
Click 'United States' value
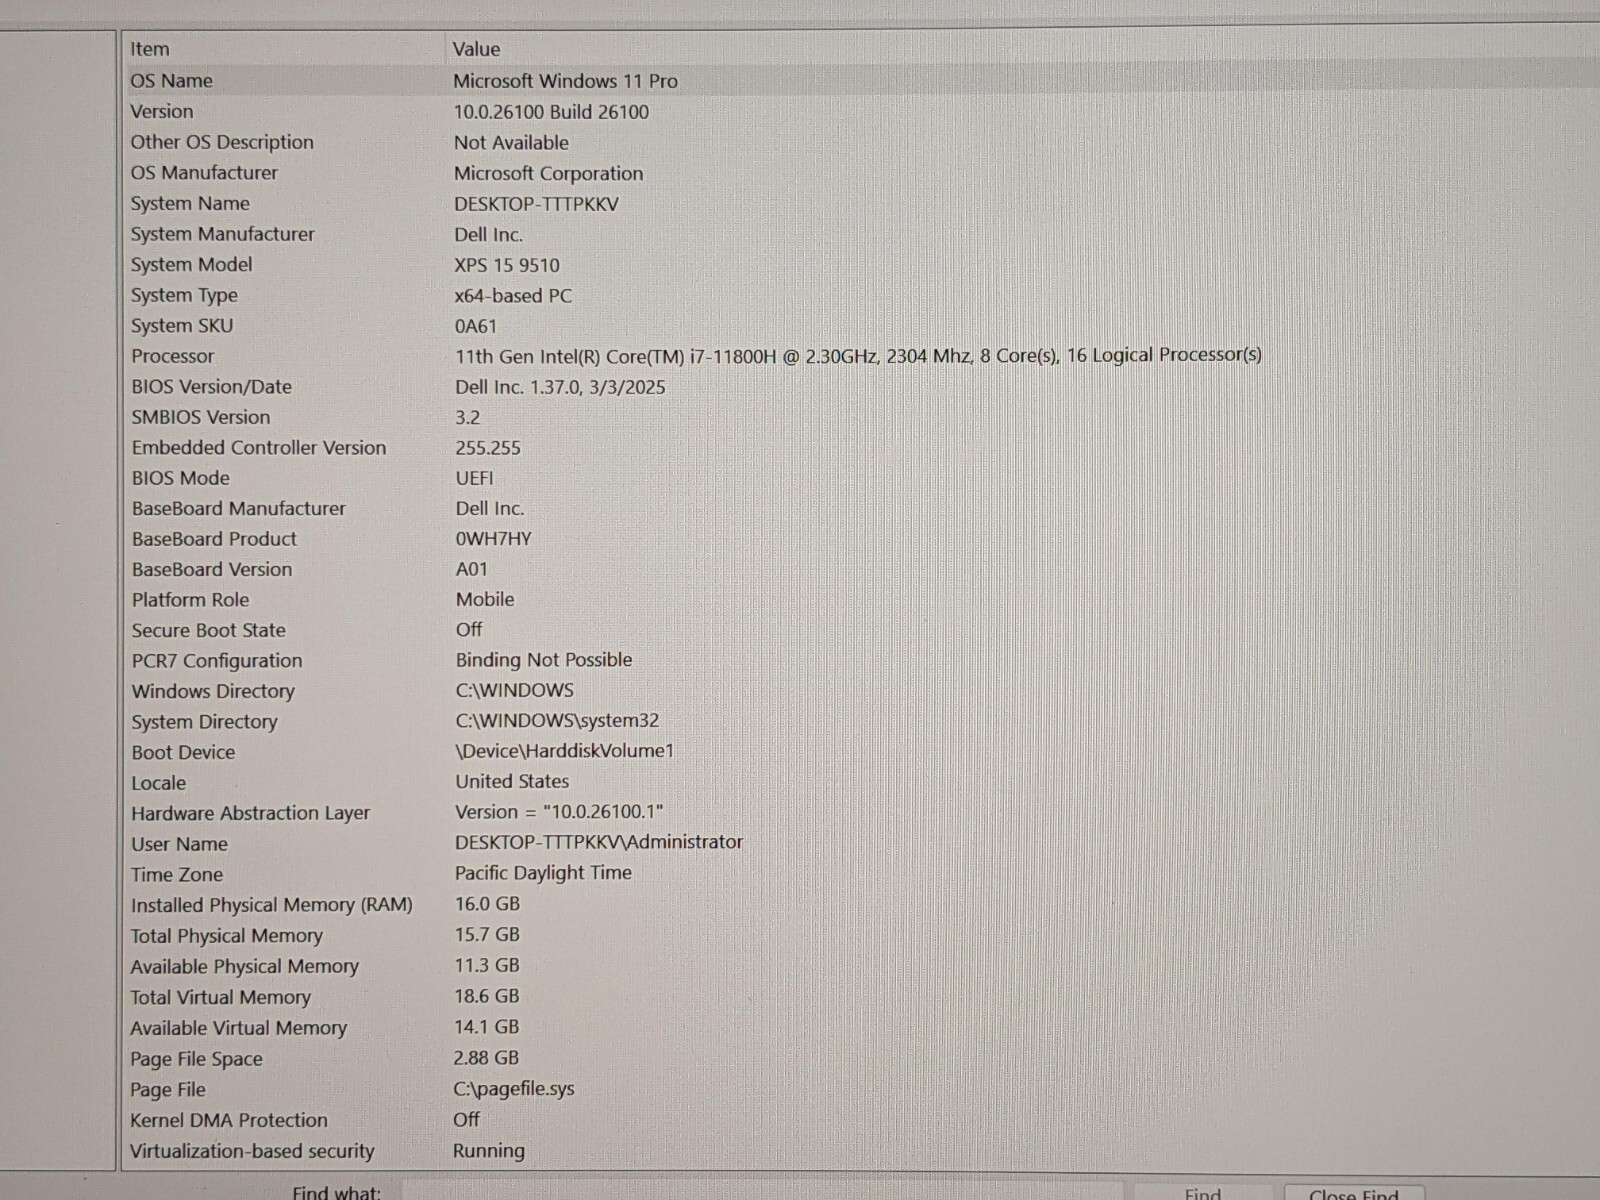coord(512,781)
